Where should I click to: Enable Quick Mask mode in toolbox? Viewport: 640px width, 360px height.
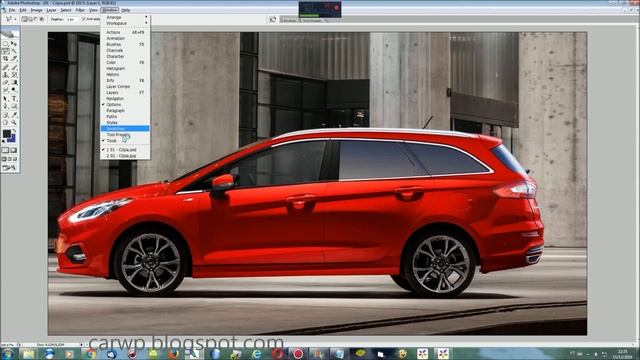(x=14, y=150)
